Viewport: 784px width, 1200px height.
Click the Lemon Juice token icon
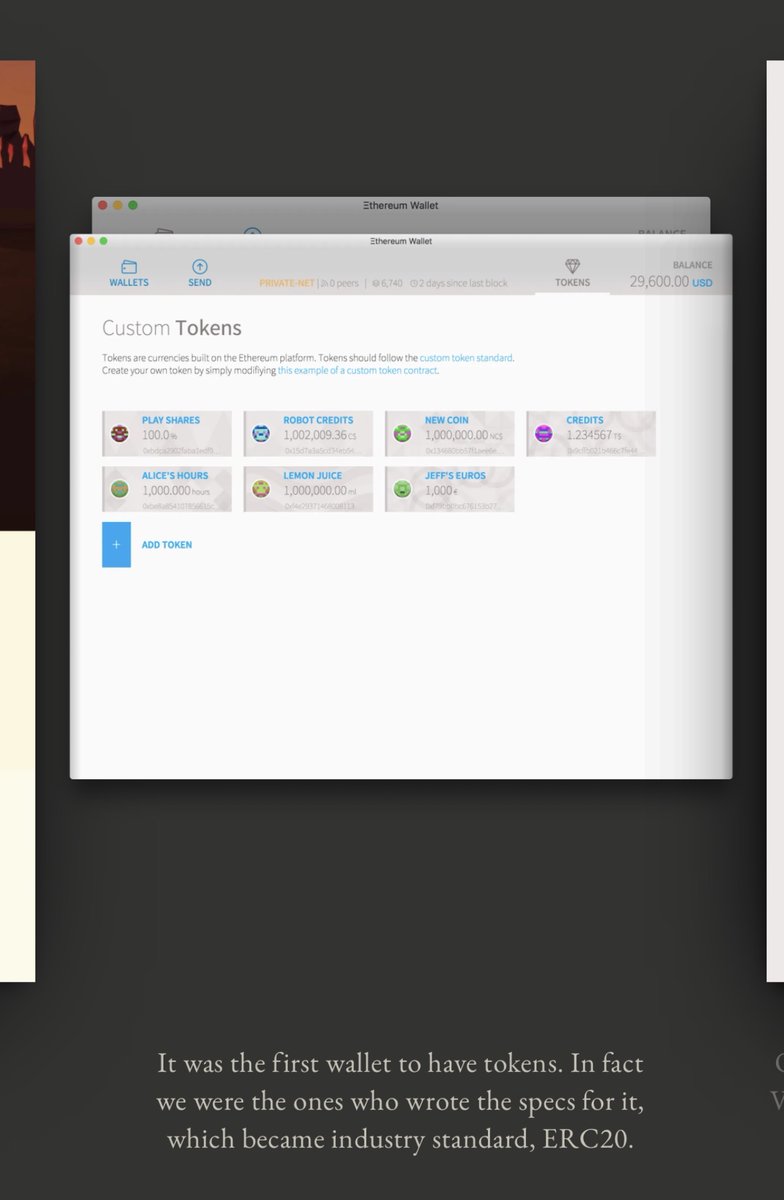coord(261,489)
